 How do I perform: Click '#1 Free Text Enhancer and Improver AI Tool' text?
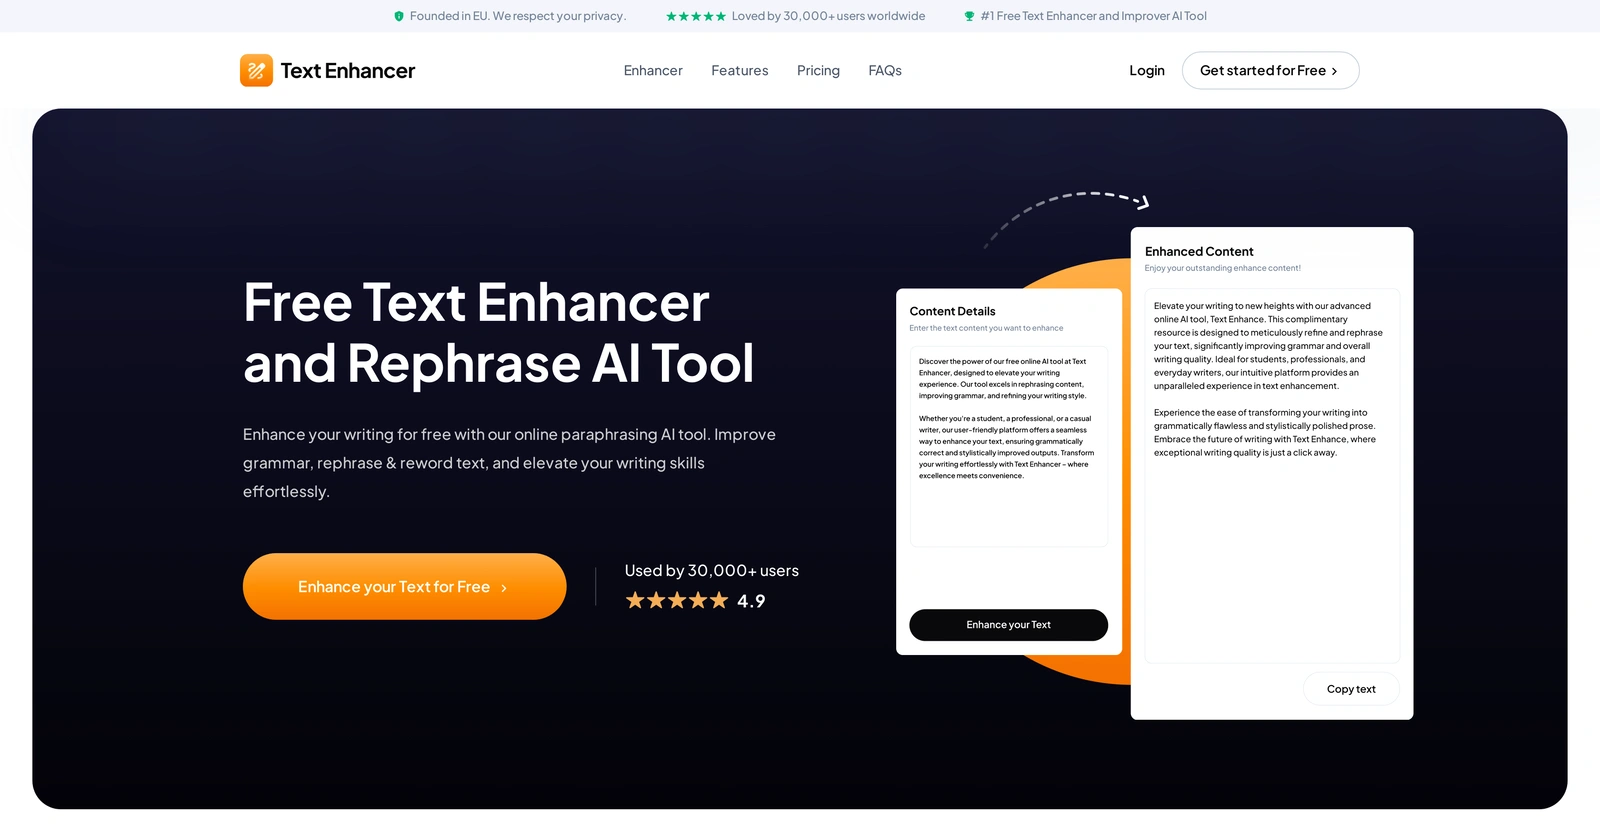coord(1093,16)
